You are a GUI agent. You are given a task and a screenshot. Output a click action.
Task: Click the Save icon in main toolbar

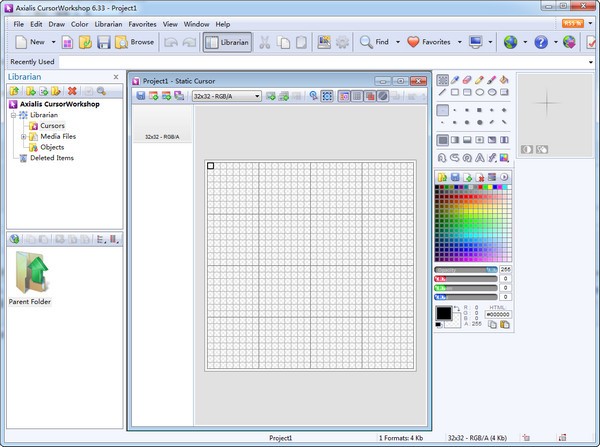pyautogui.click(x=104, y=42)
